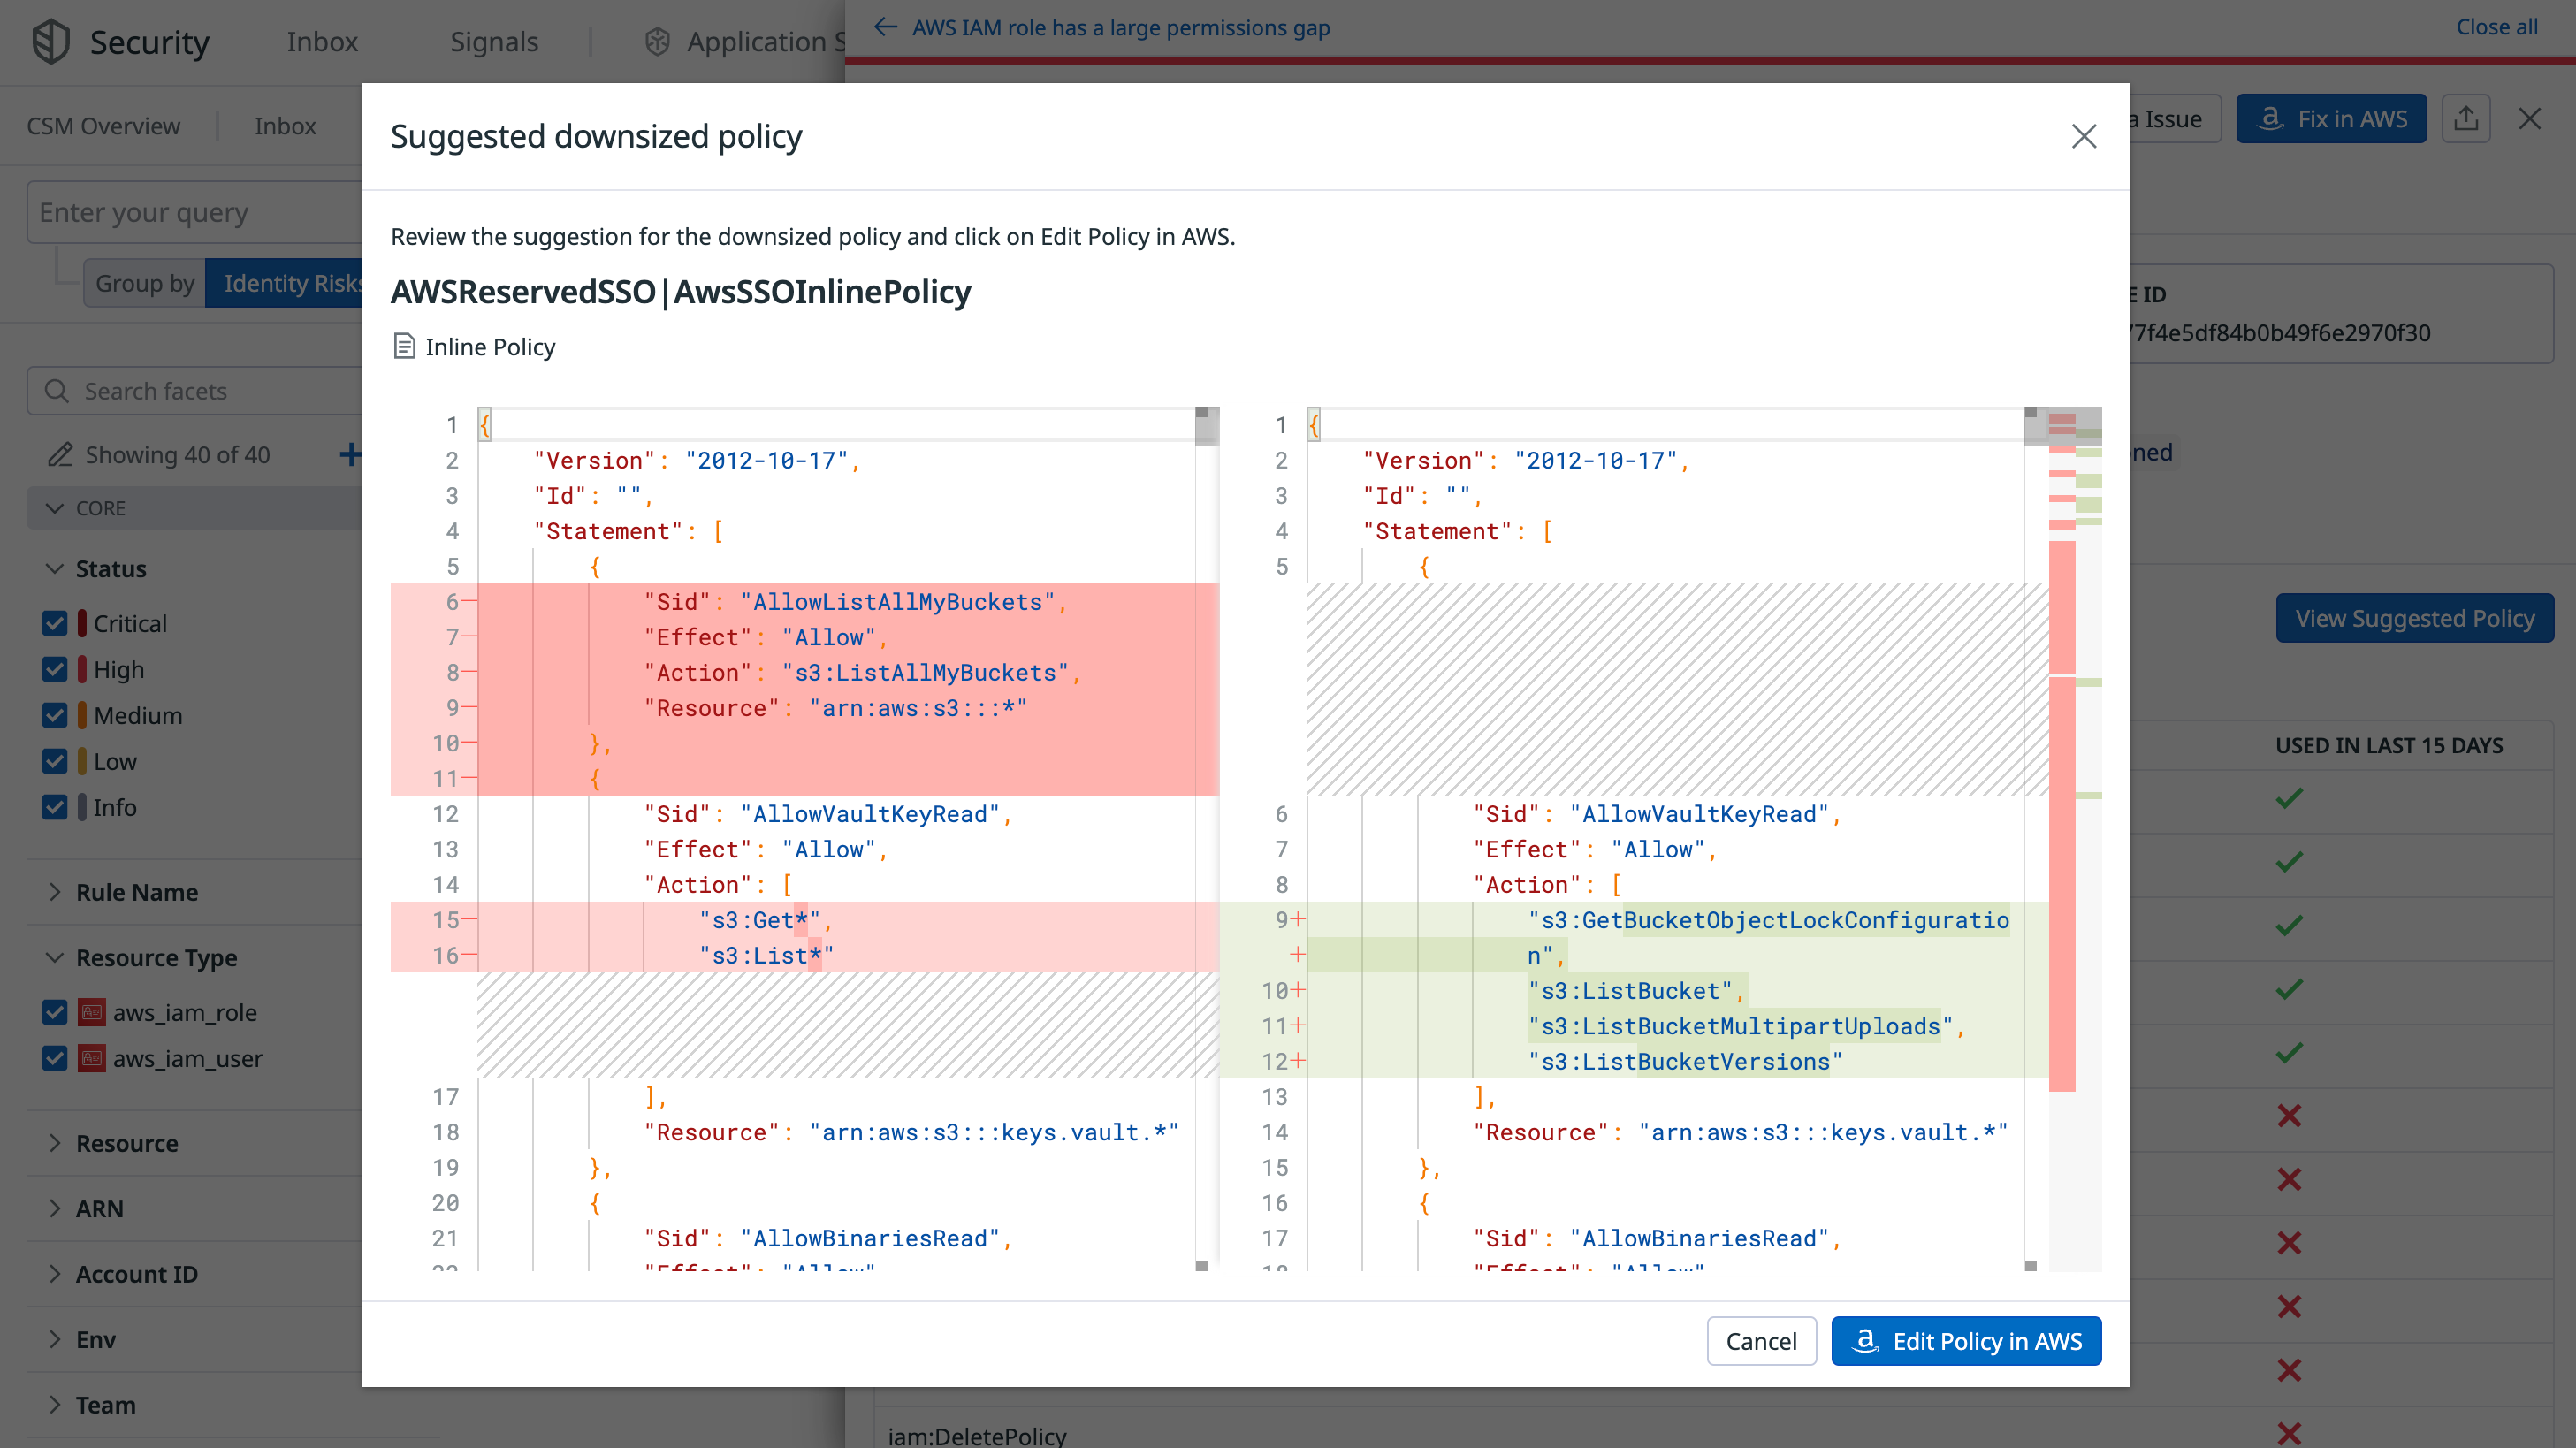The height and width of the screenshot is (1448, 2576).
Task: Expand the Env facet
Action: tap(55, 1339)
